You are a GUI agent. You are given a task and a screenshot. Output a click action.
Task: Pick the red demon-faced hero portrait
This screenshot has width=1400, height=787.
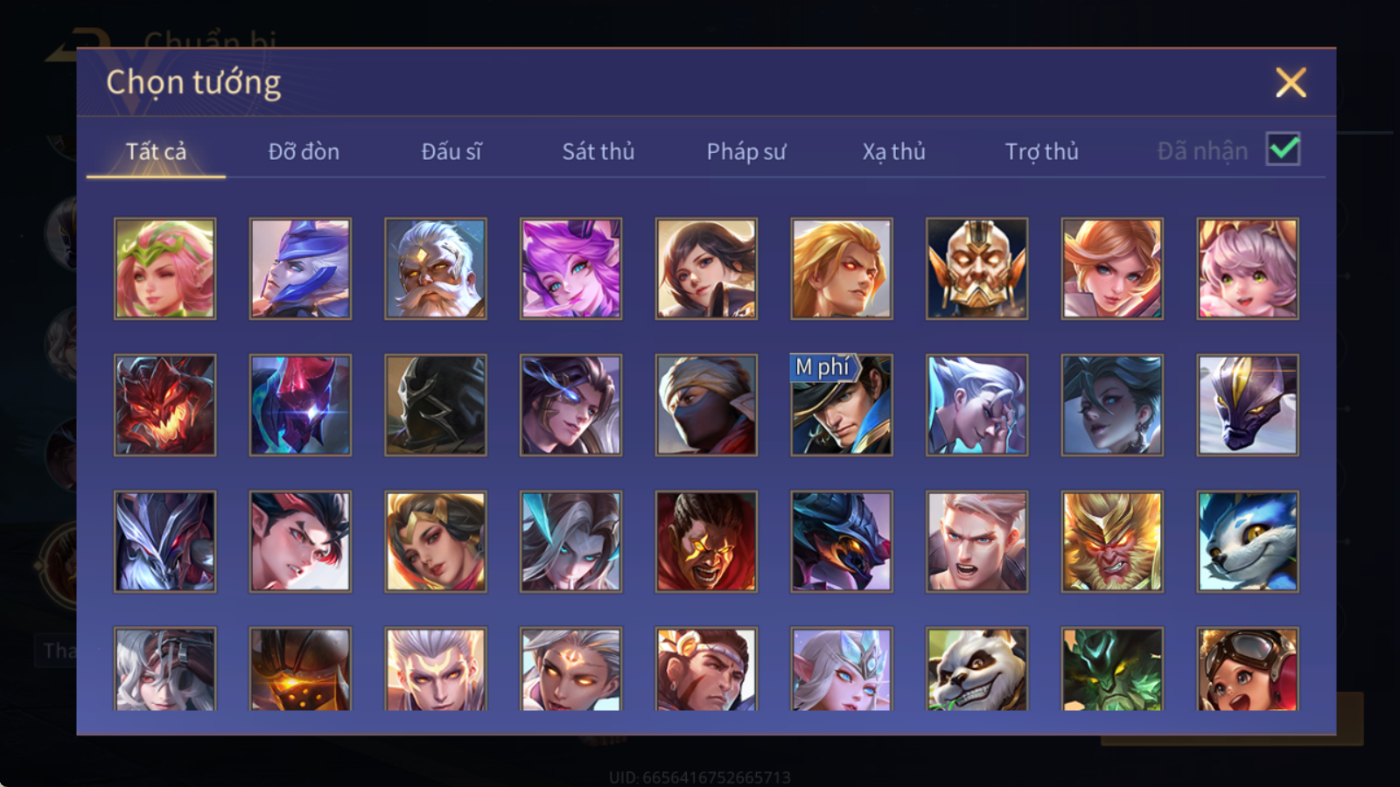[x=165, y=405]
